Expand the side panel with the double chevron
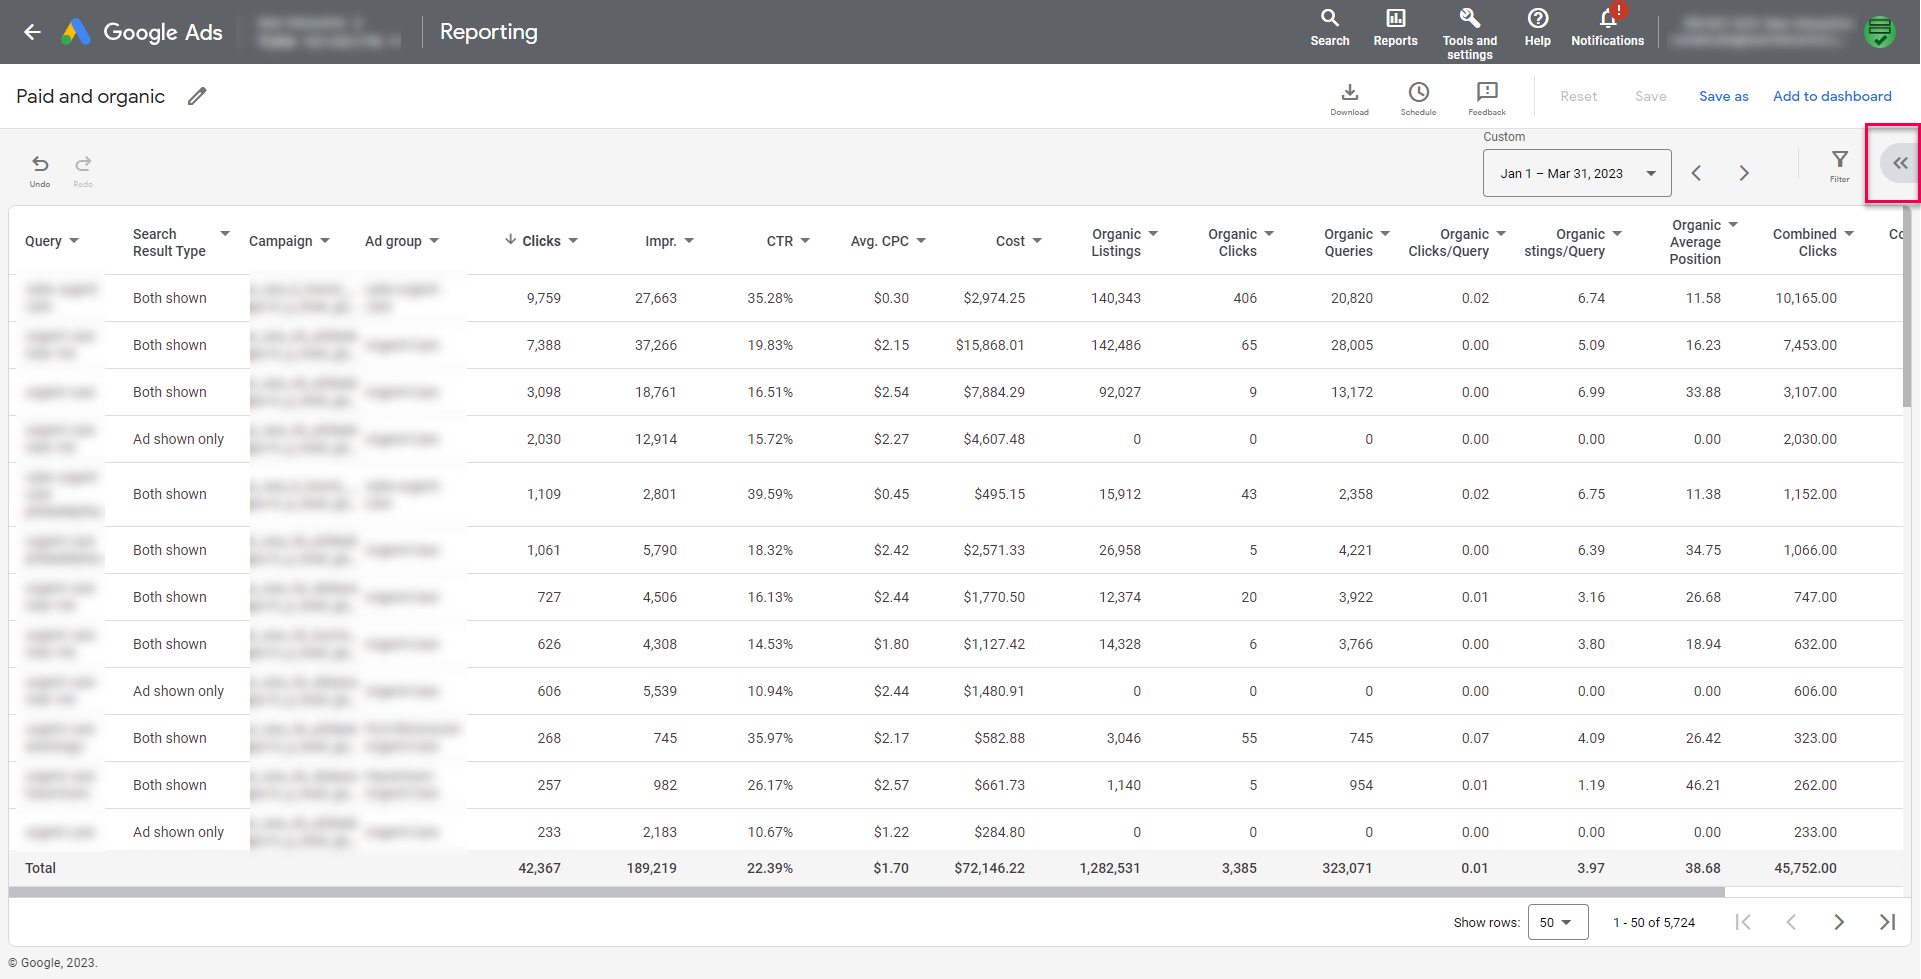 (1899, 163)
